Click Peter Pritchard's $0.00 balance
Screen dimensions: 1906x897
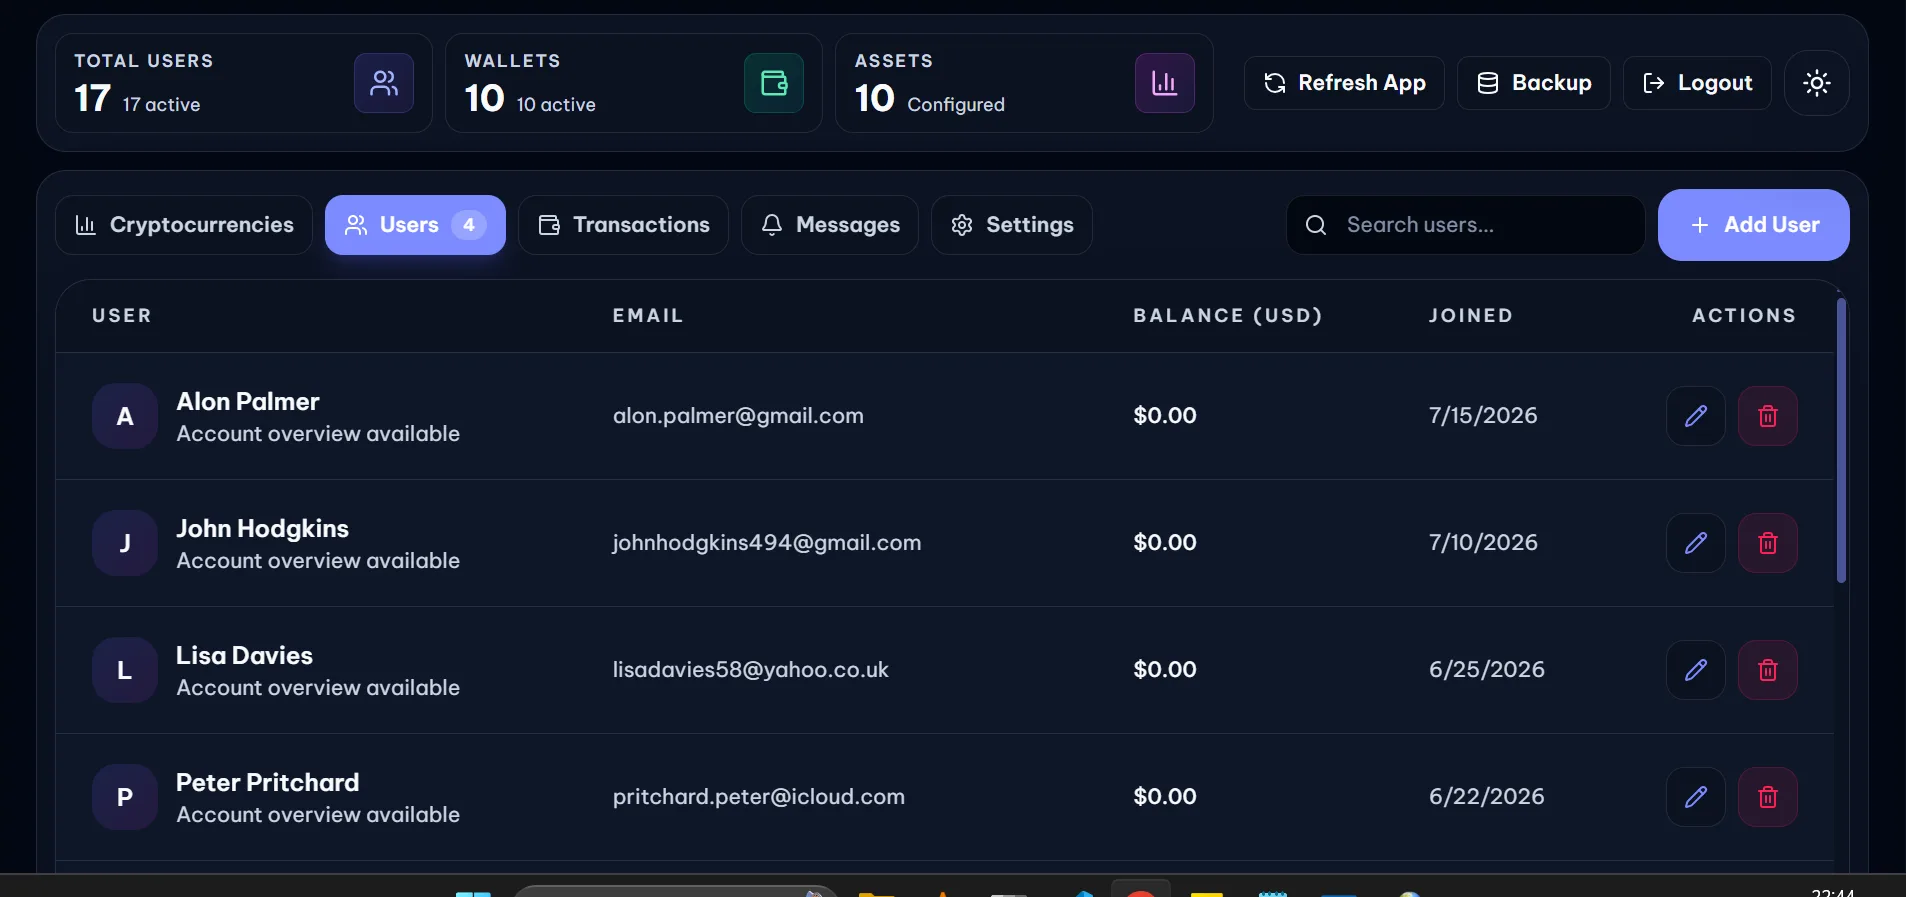pyautogui.click(x=1165, y=797)
